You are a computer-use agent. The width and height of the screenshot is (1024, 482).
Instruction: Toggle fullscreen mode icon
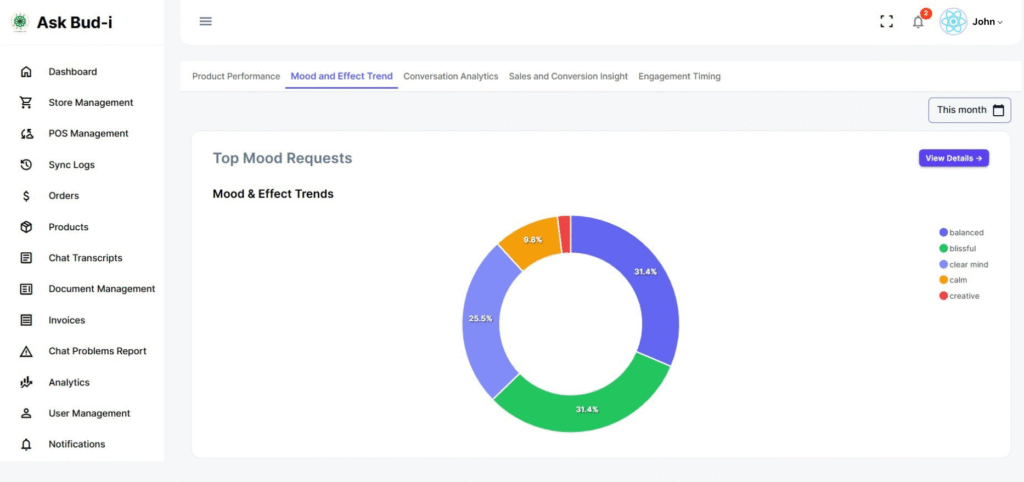point(886,21)
